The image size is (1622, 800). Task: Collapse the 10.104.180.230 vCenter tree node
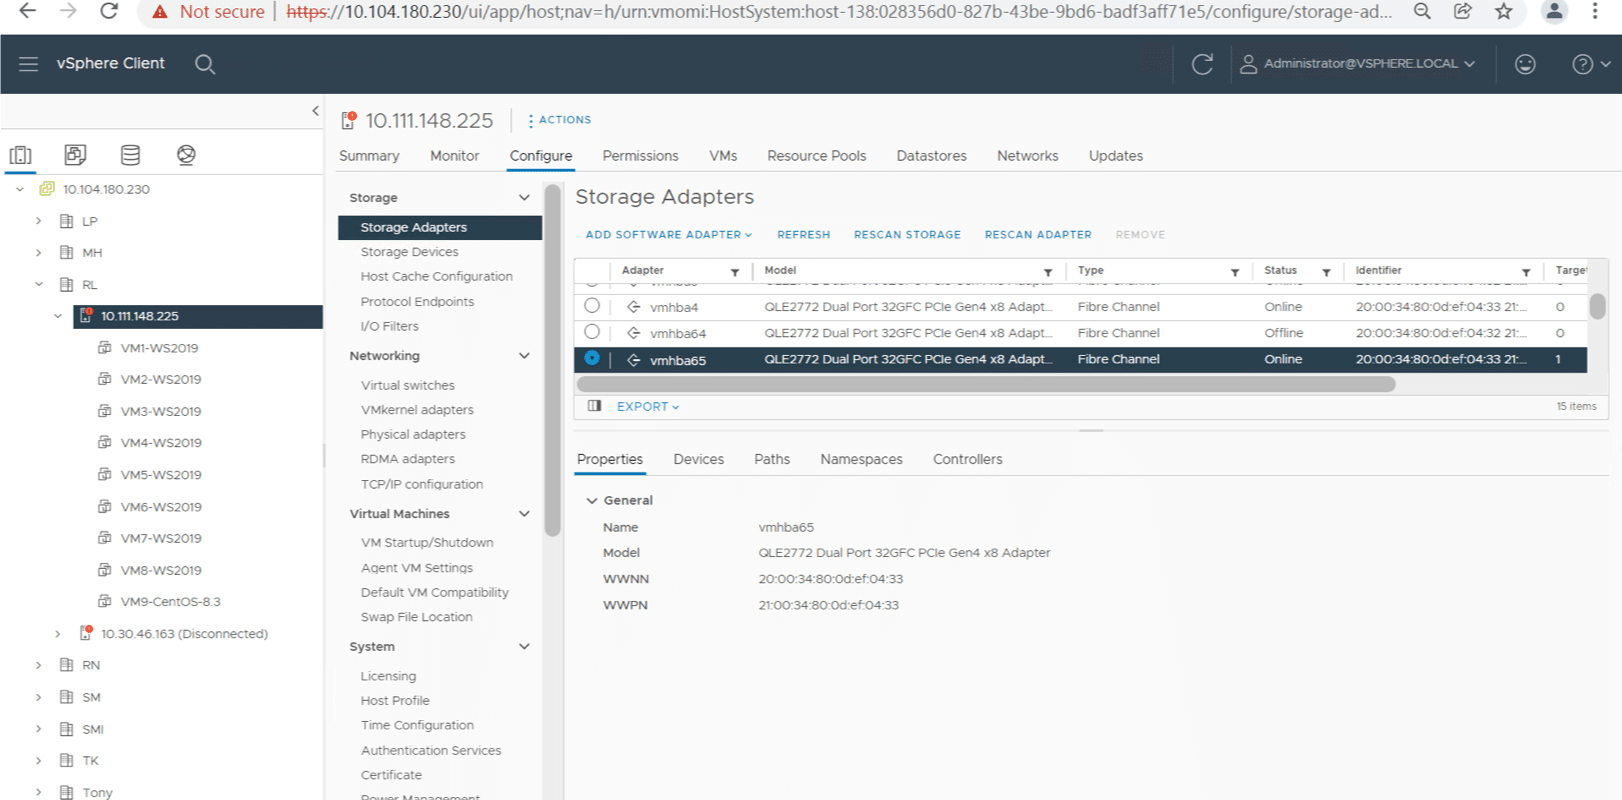click(x=20, y=189)
